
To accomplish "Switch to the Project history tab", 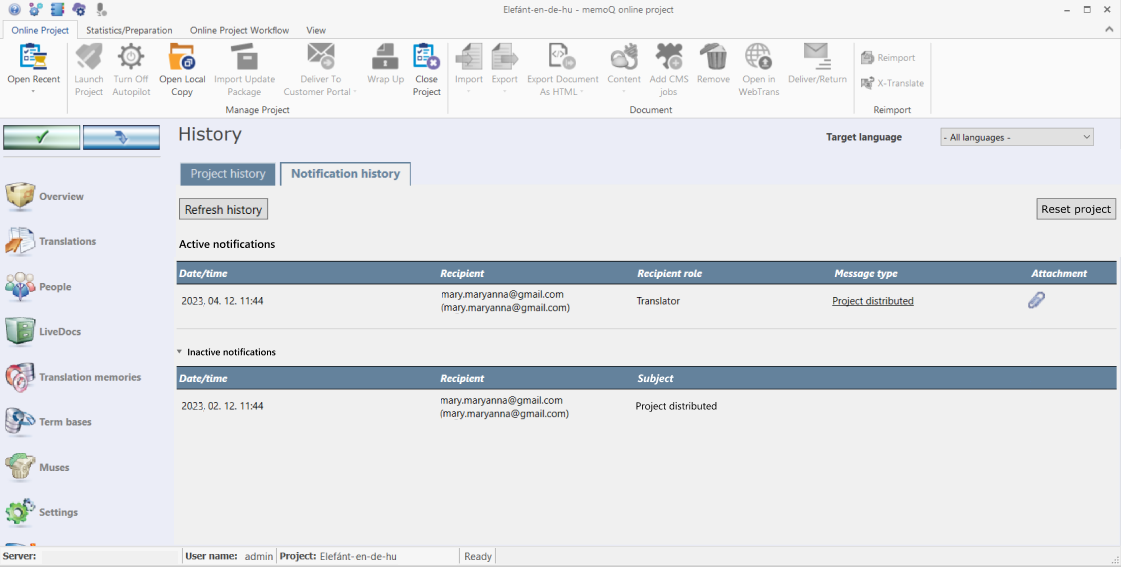I will pos(228,174).
